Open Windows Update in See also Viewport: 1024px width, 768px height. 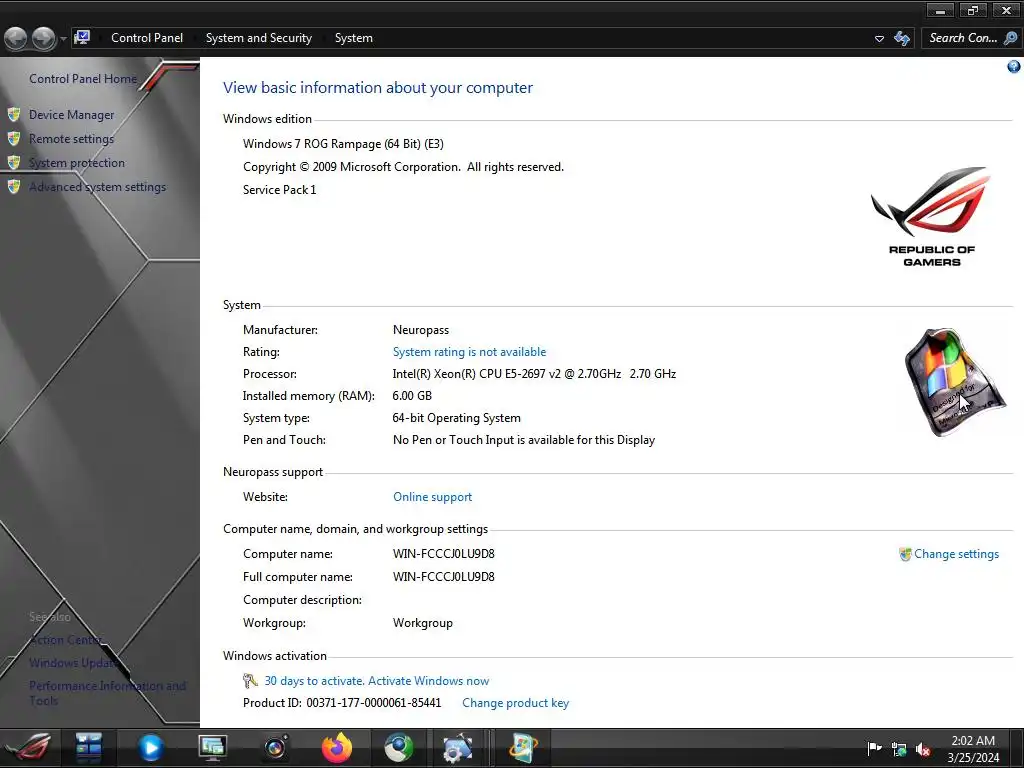pos(74,663)
